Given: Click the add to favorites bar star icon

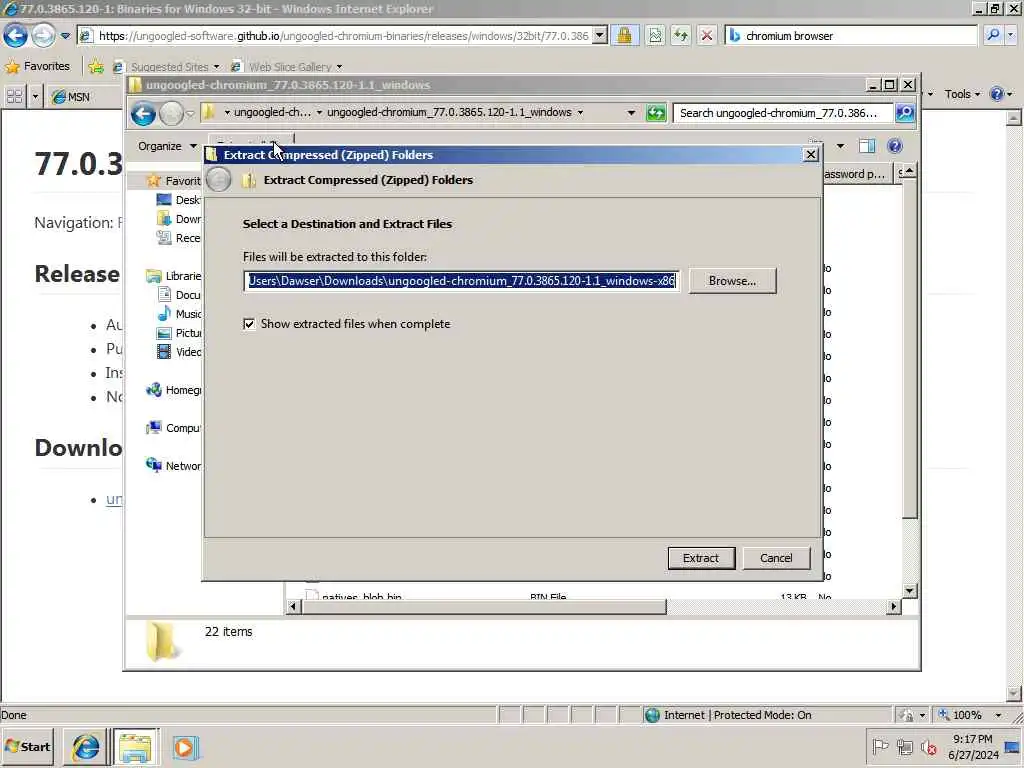Looking at the screenshot, I should tap(96, 66).
